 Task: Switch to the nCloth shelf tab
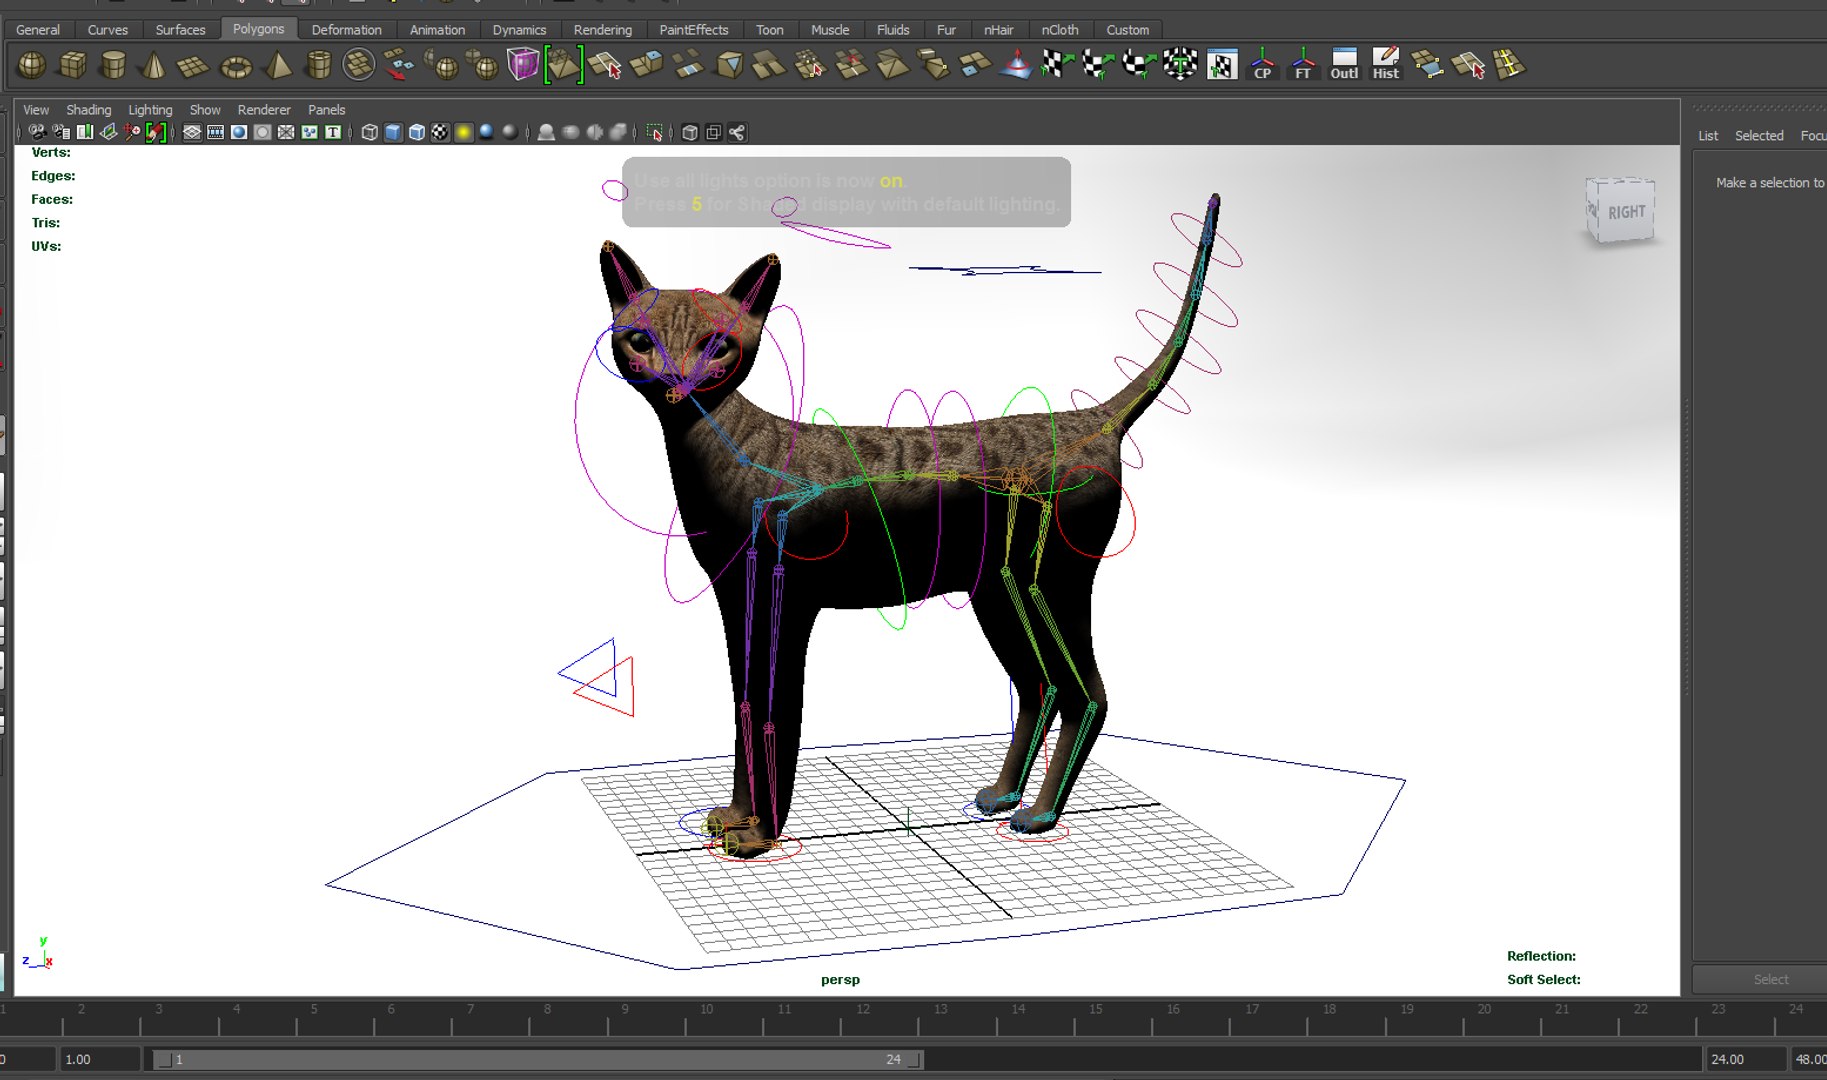(x=1060, y=30)
